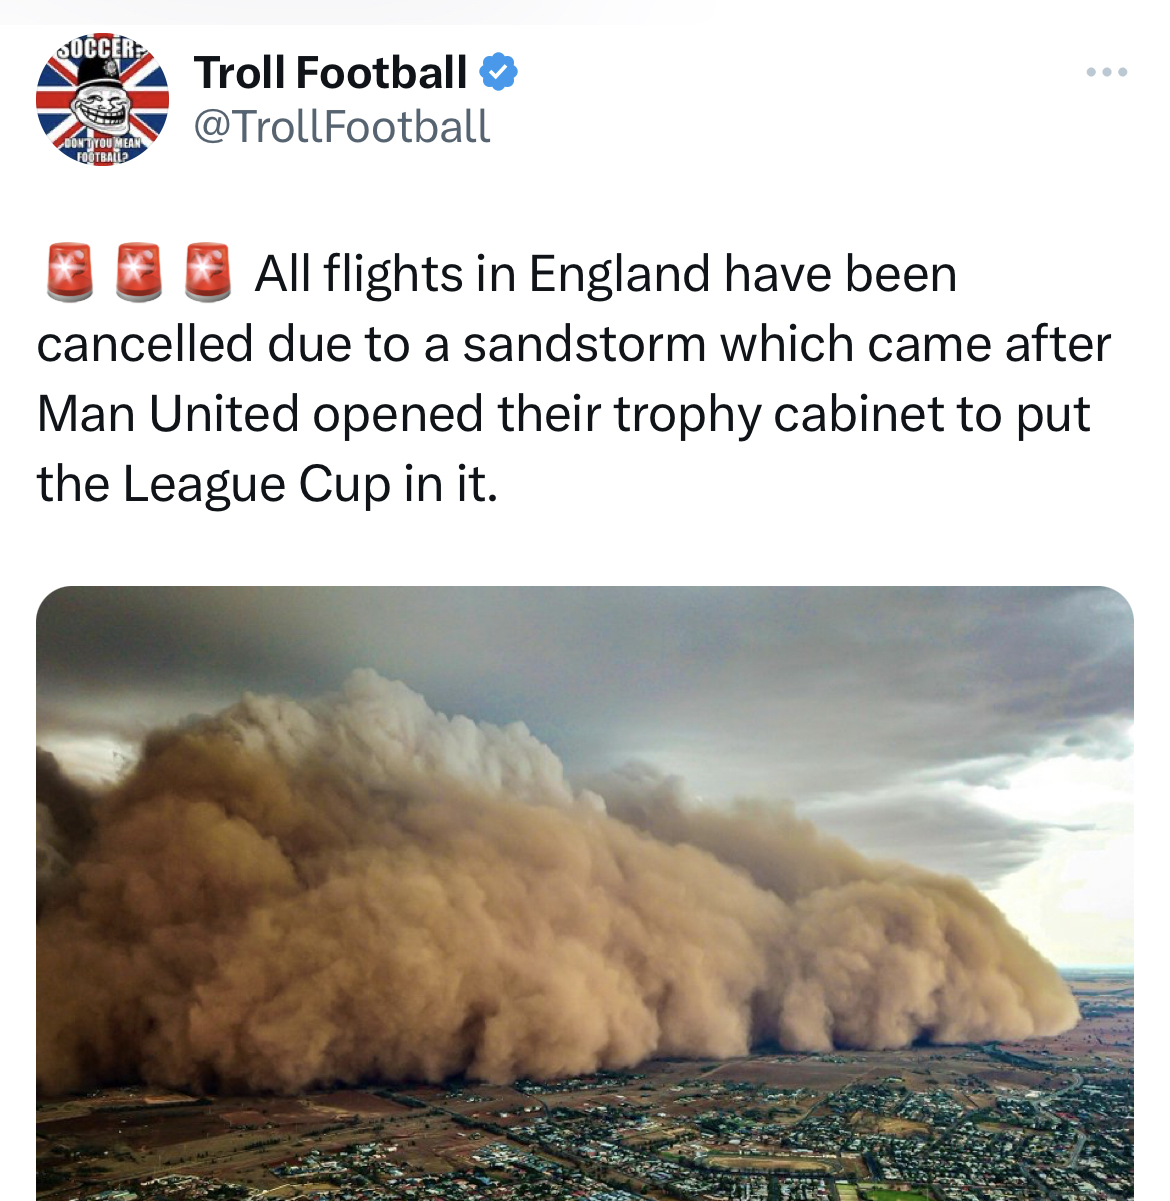Click the middle red siren emoji
The width and height of the screenshot is (1170, 1201).
pyautogui.click(x=138, y=272)
